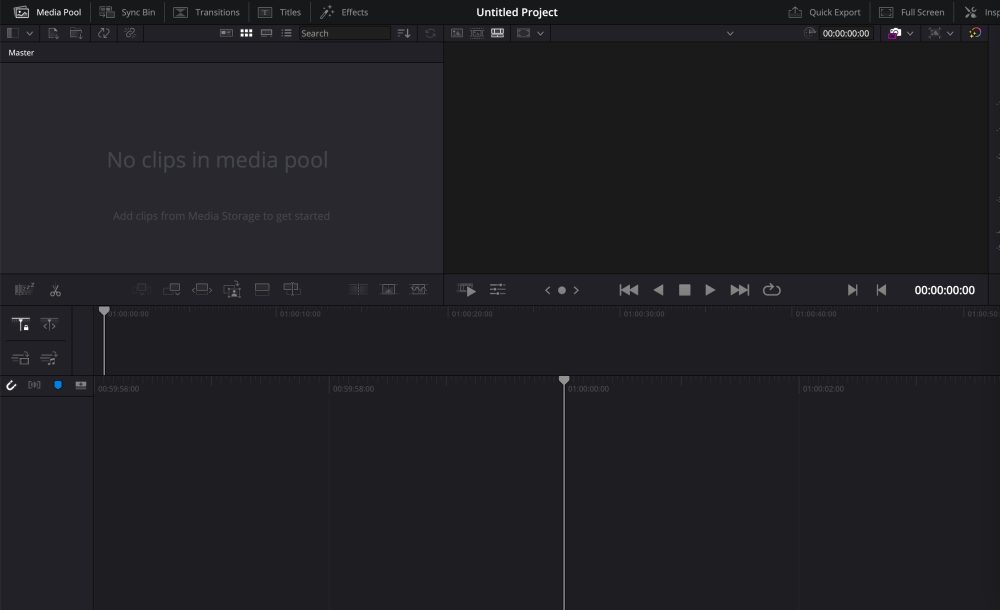Screen dimensions: 1000x610
Task: Click the Full Screen button
Action: (911, 12)
